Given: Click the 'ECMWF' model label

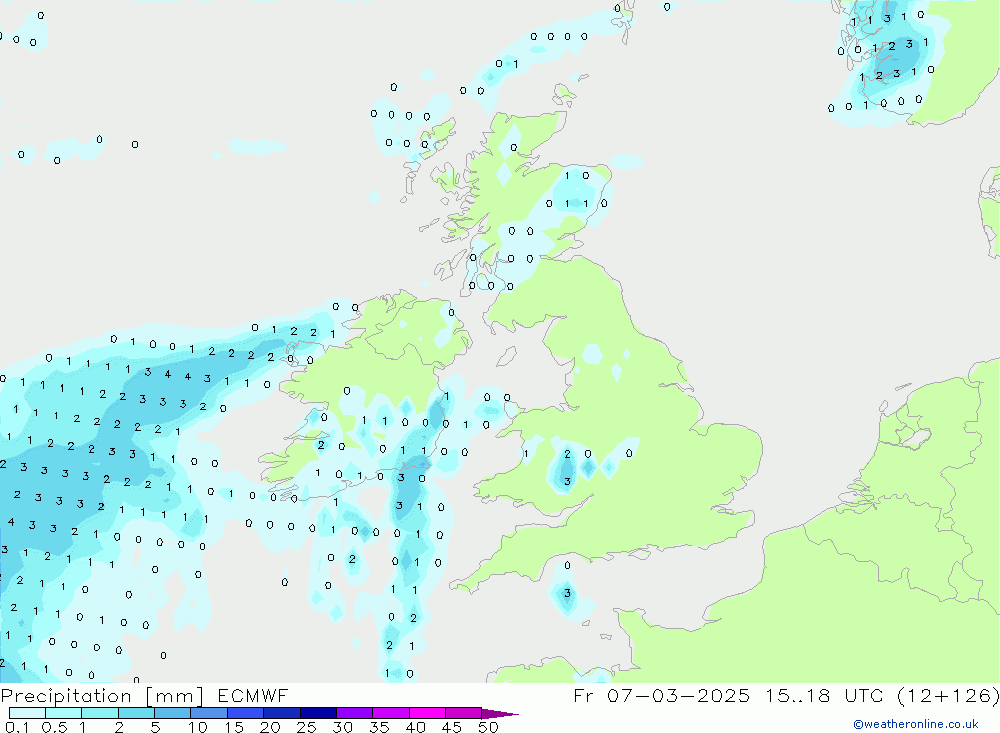Looking at the screenshot, I should point(253,695).
